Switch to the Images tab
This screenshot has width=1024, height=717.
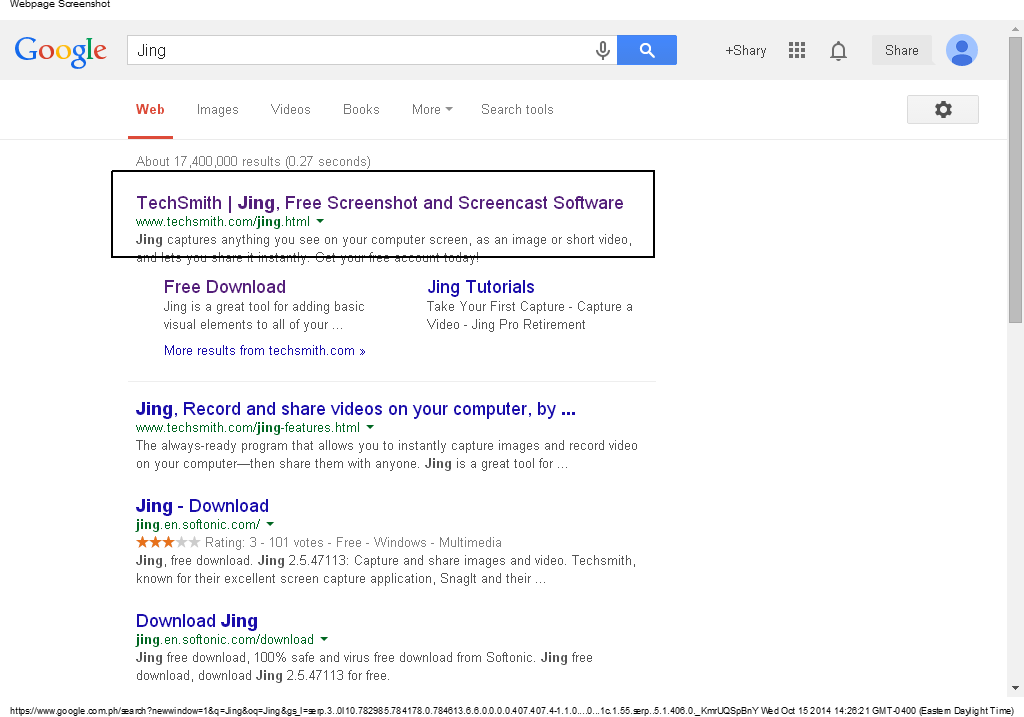[x=217, y=110]
